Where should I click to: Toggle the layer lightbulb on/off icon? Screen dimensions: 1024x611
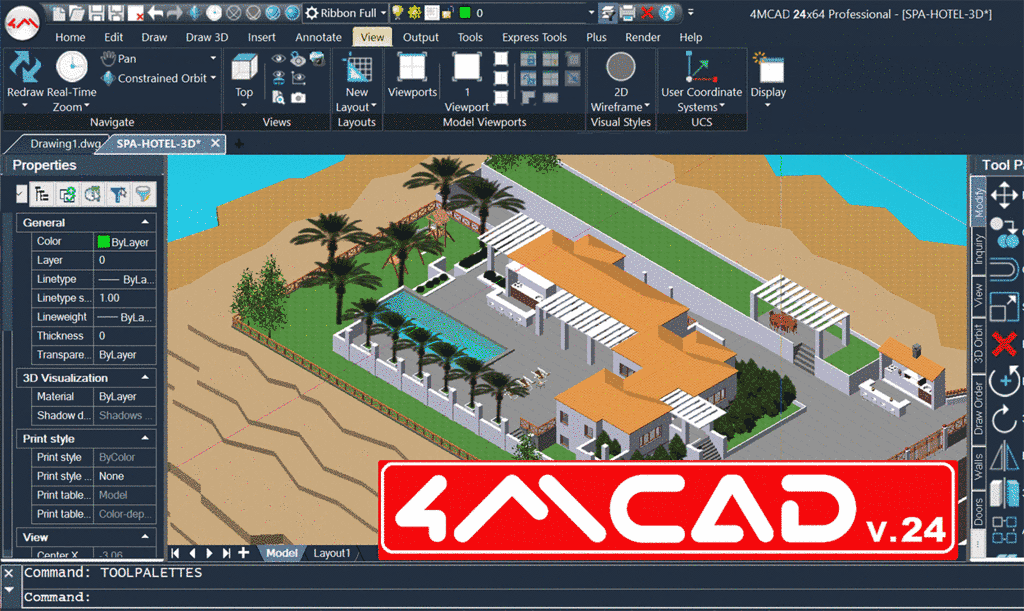pos(396,12)
